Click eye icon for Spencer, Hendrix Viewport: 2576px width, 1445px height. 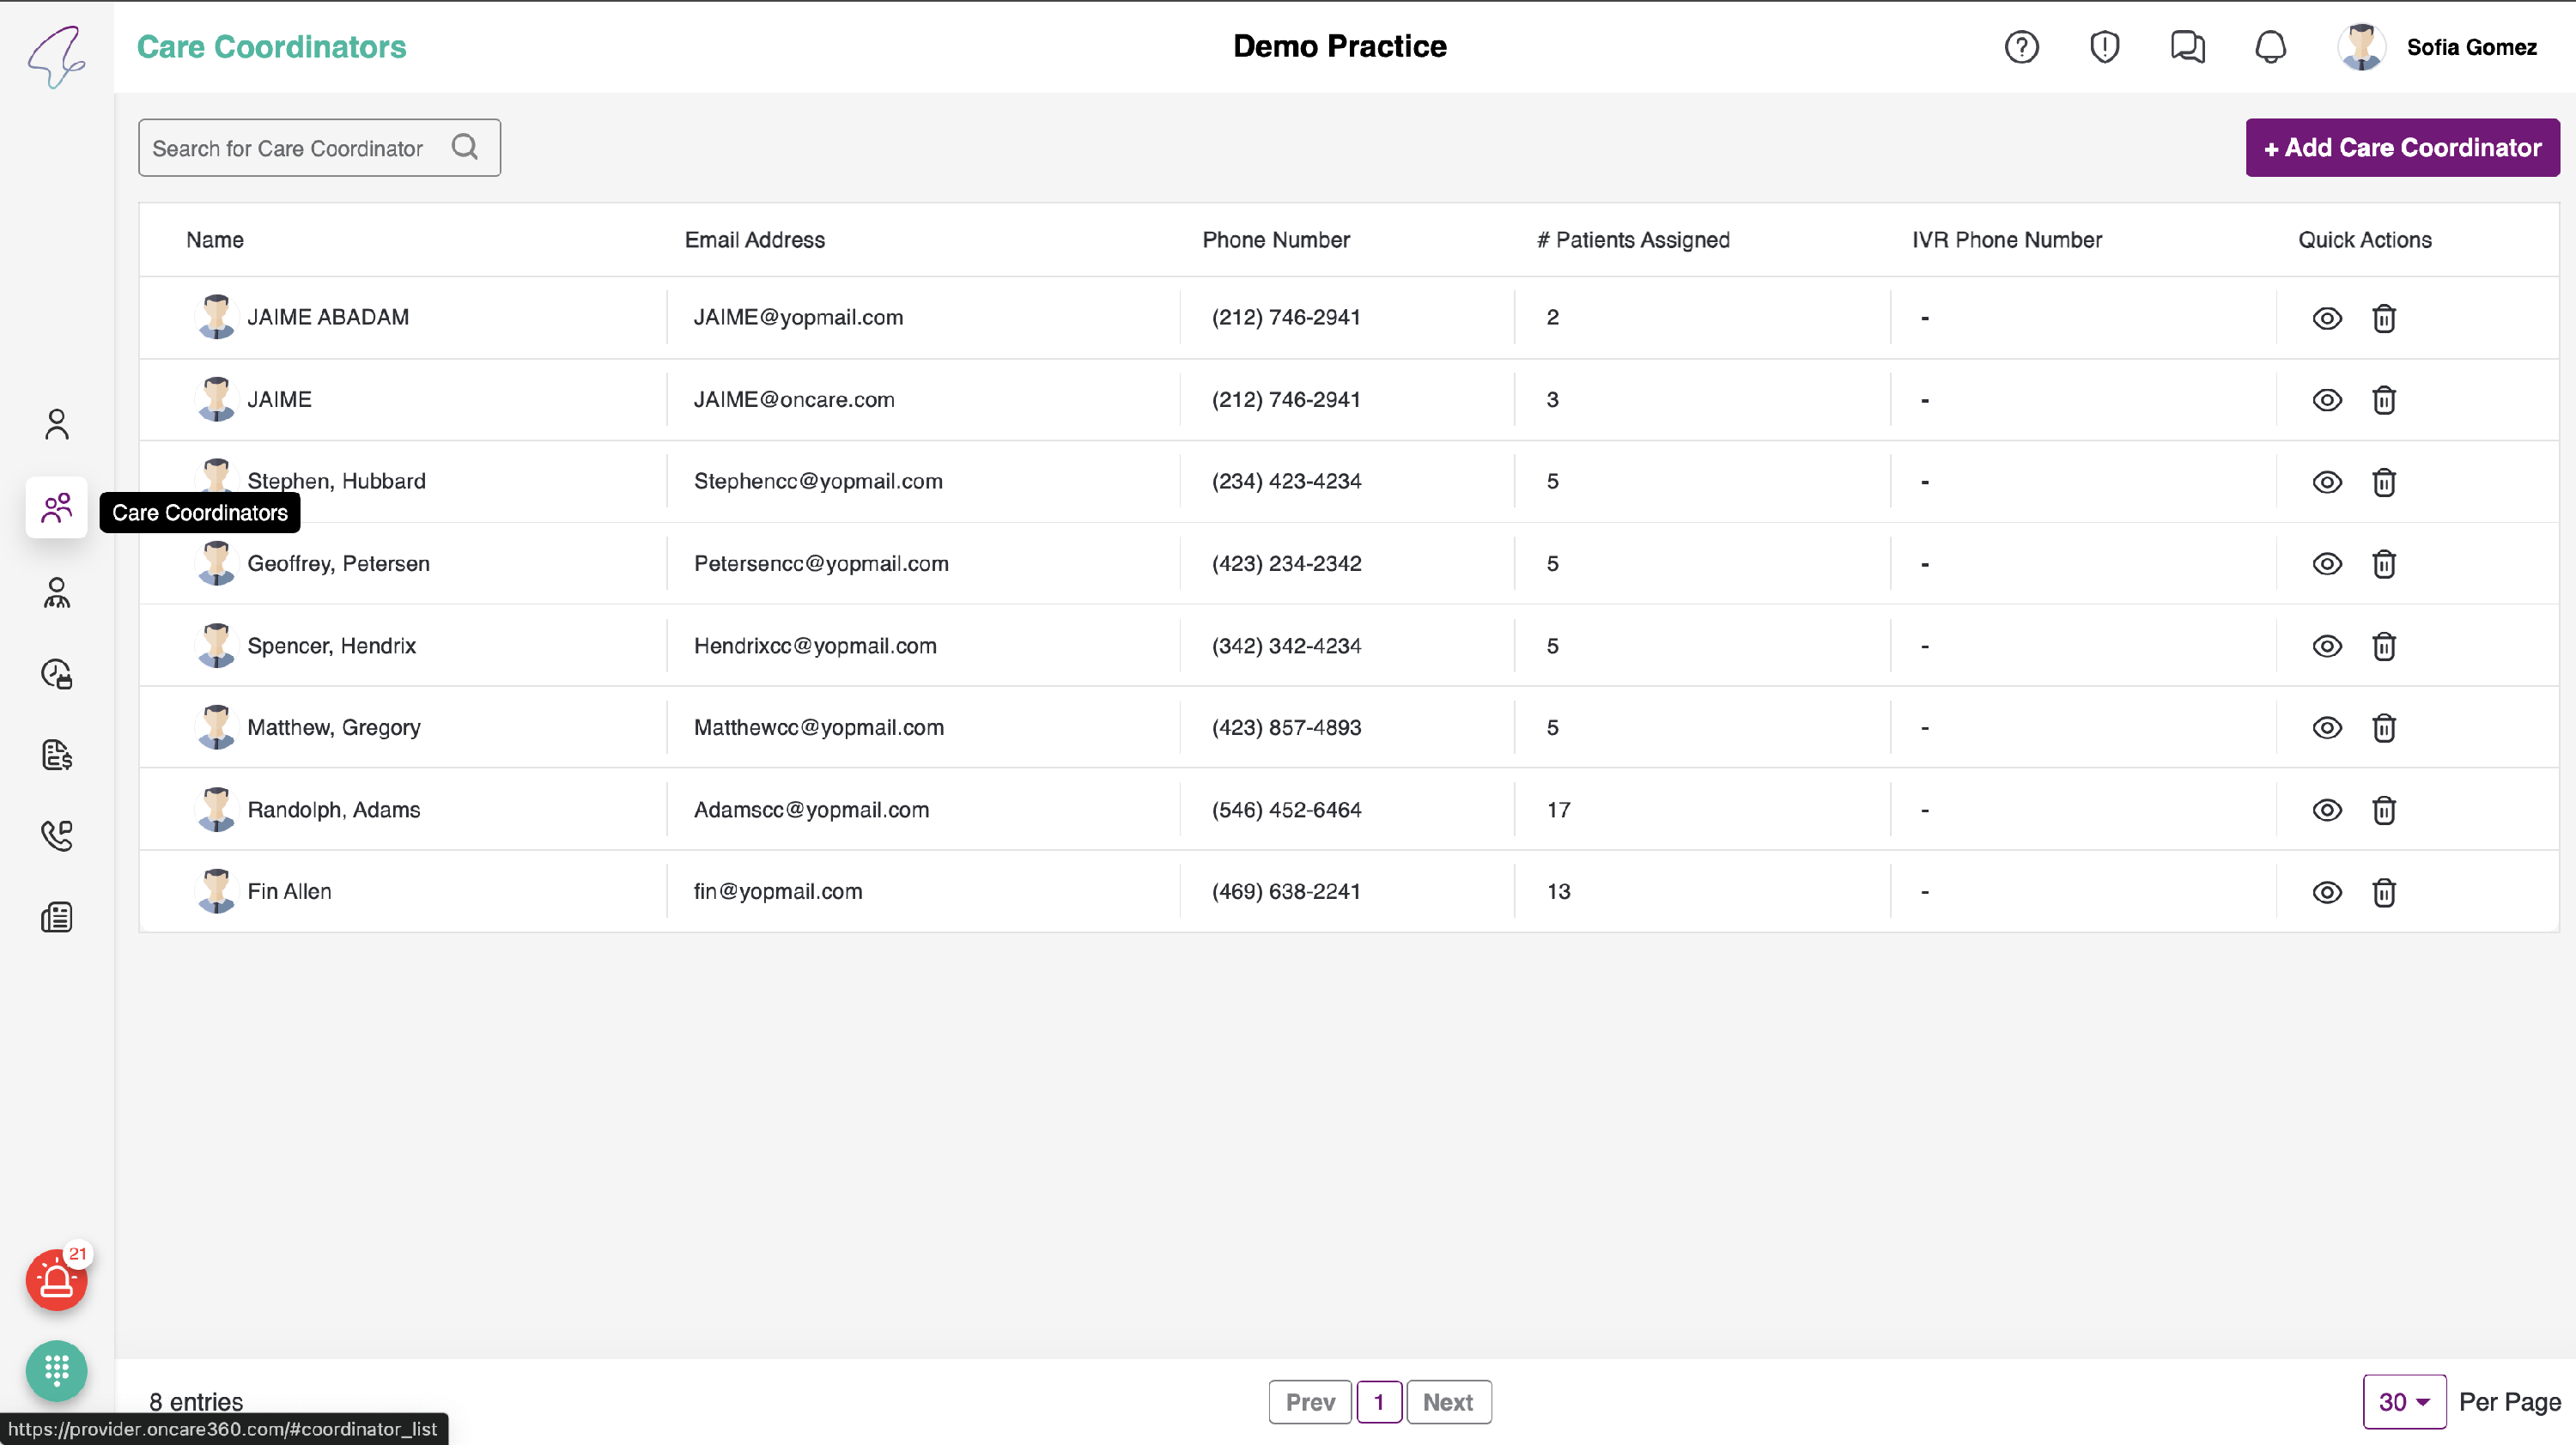(2327, 646)
